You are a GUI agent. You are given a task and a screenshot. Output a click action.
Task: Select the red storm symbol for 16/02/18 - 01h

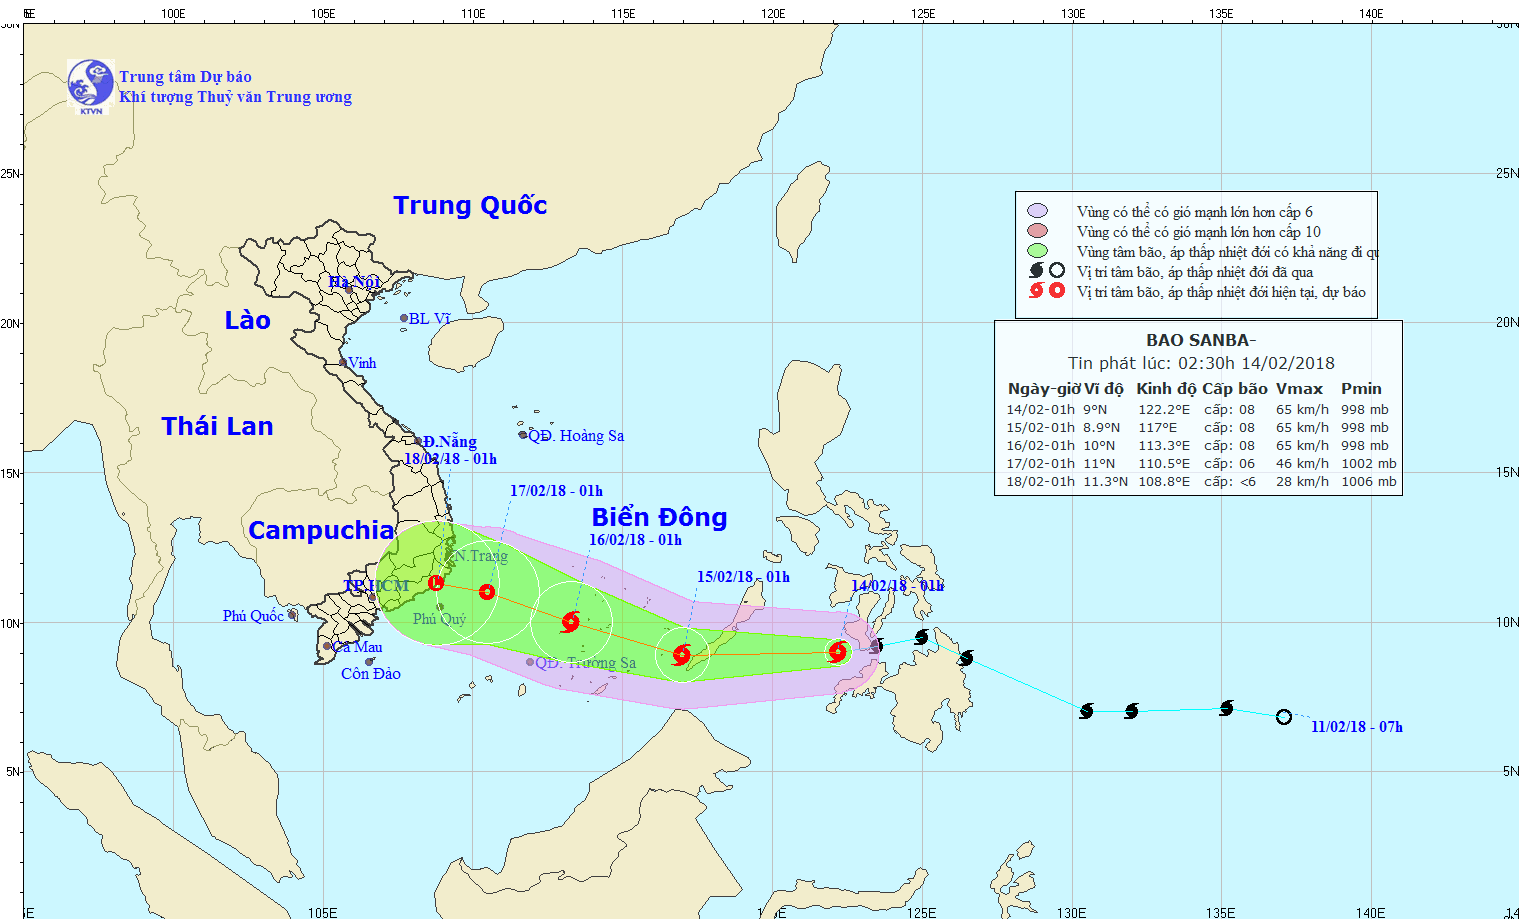[x=571, y=622]
